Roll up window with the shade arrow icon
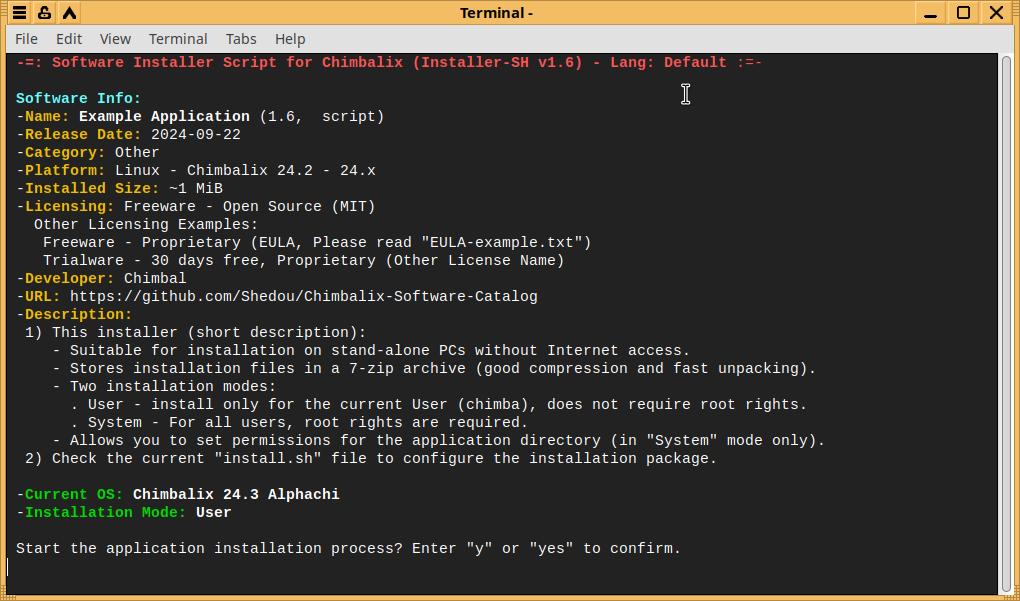The image size is (1020, 601). coord(69,13)
